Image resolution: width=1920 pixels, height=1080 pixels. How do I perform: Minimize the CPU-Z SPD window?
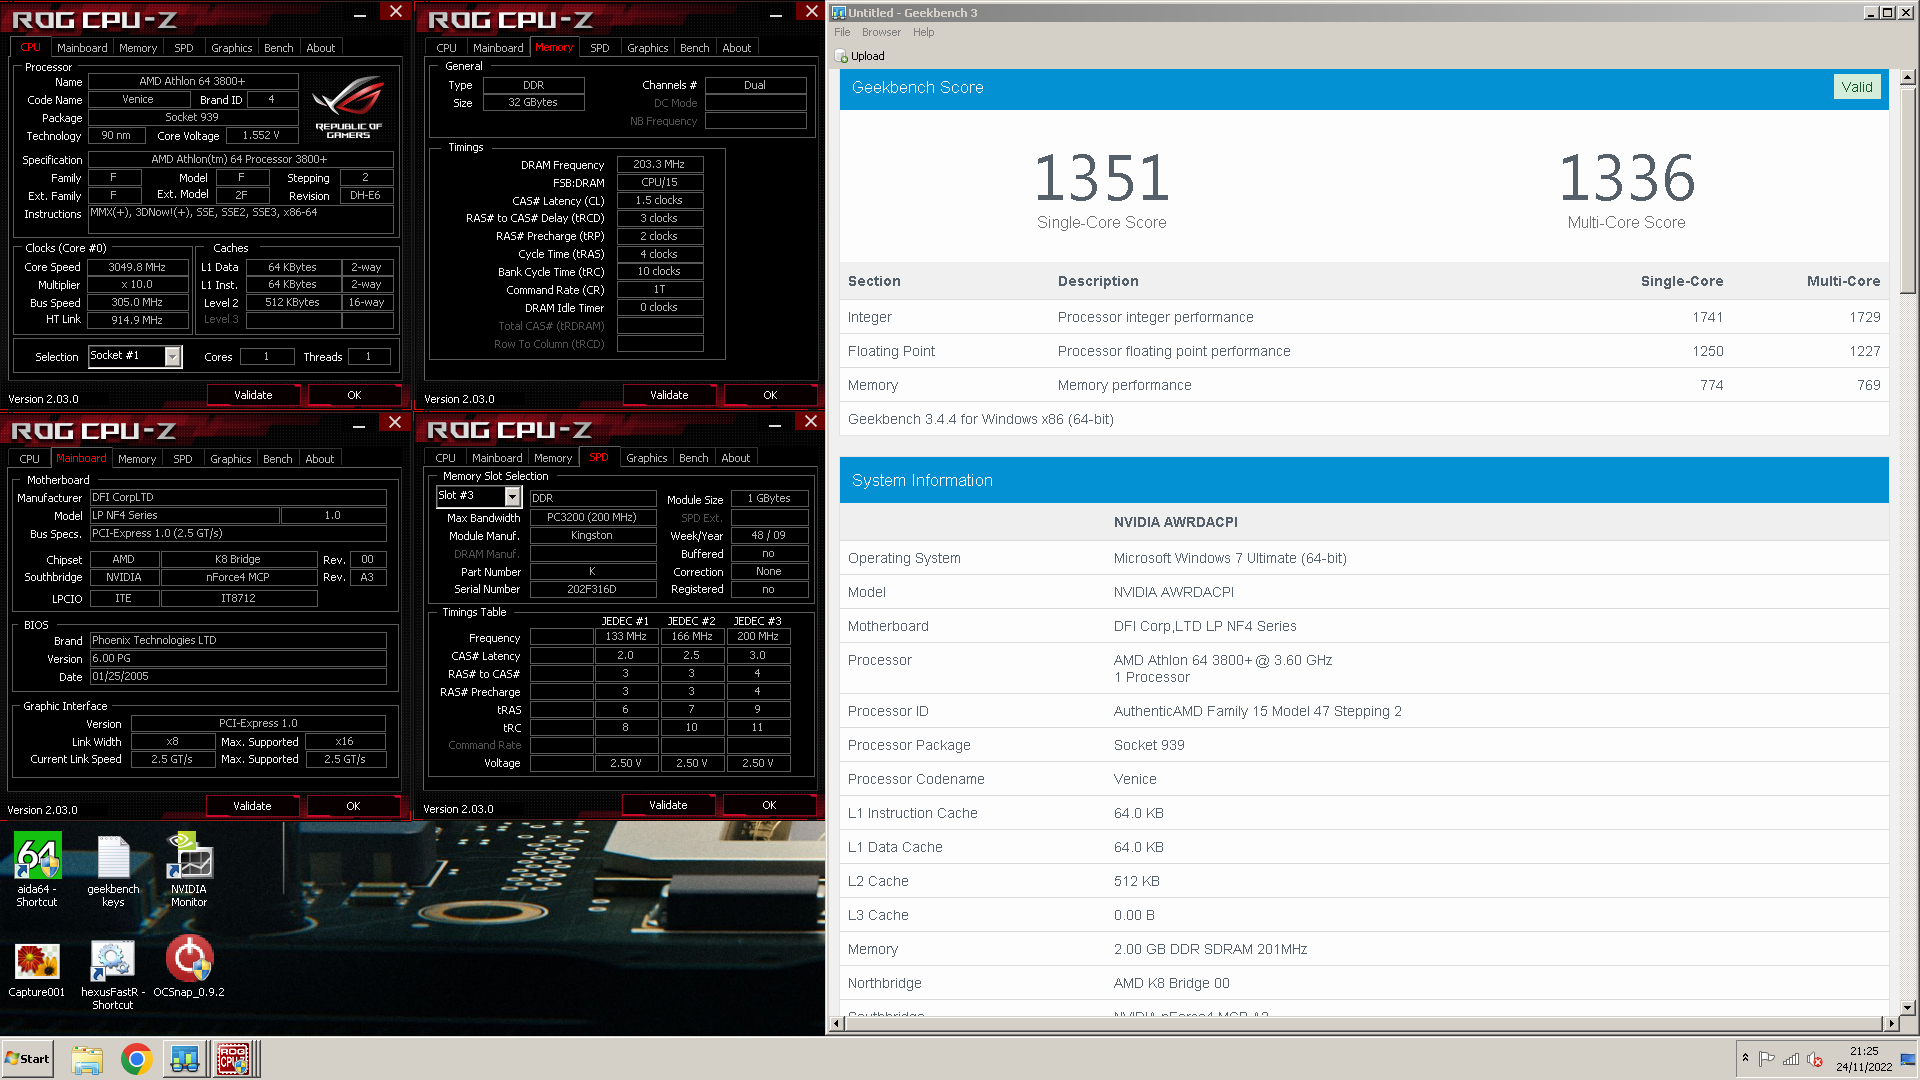coord(775,425)
